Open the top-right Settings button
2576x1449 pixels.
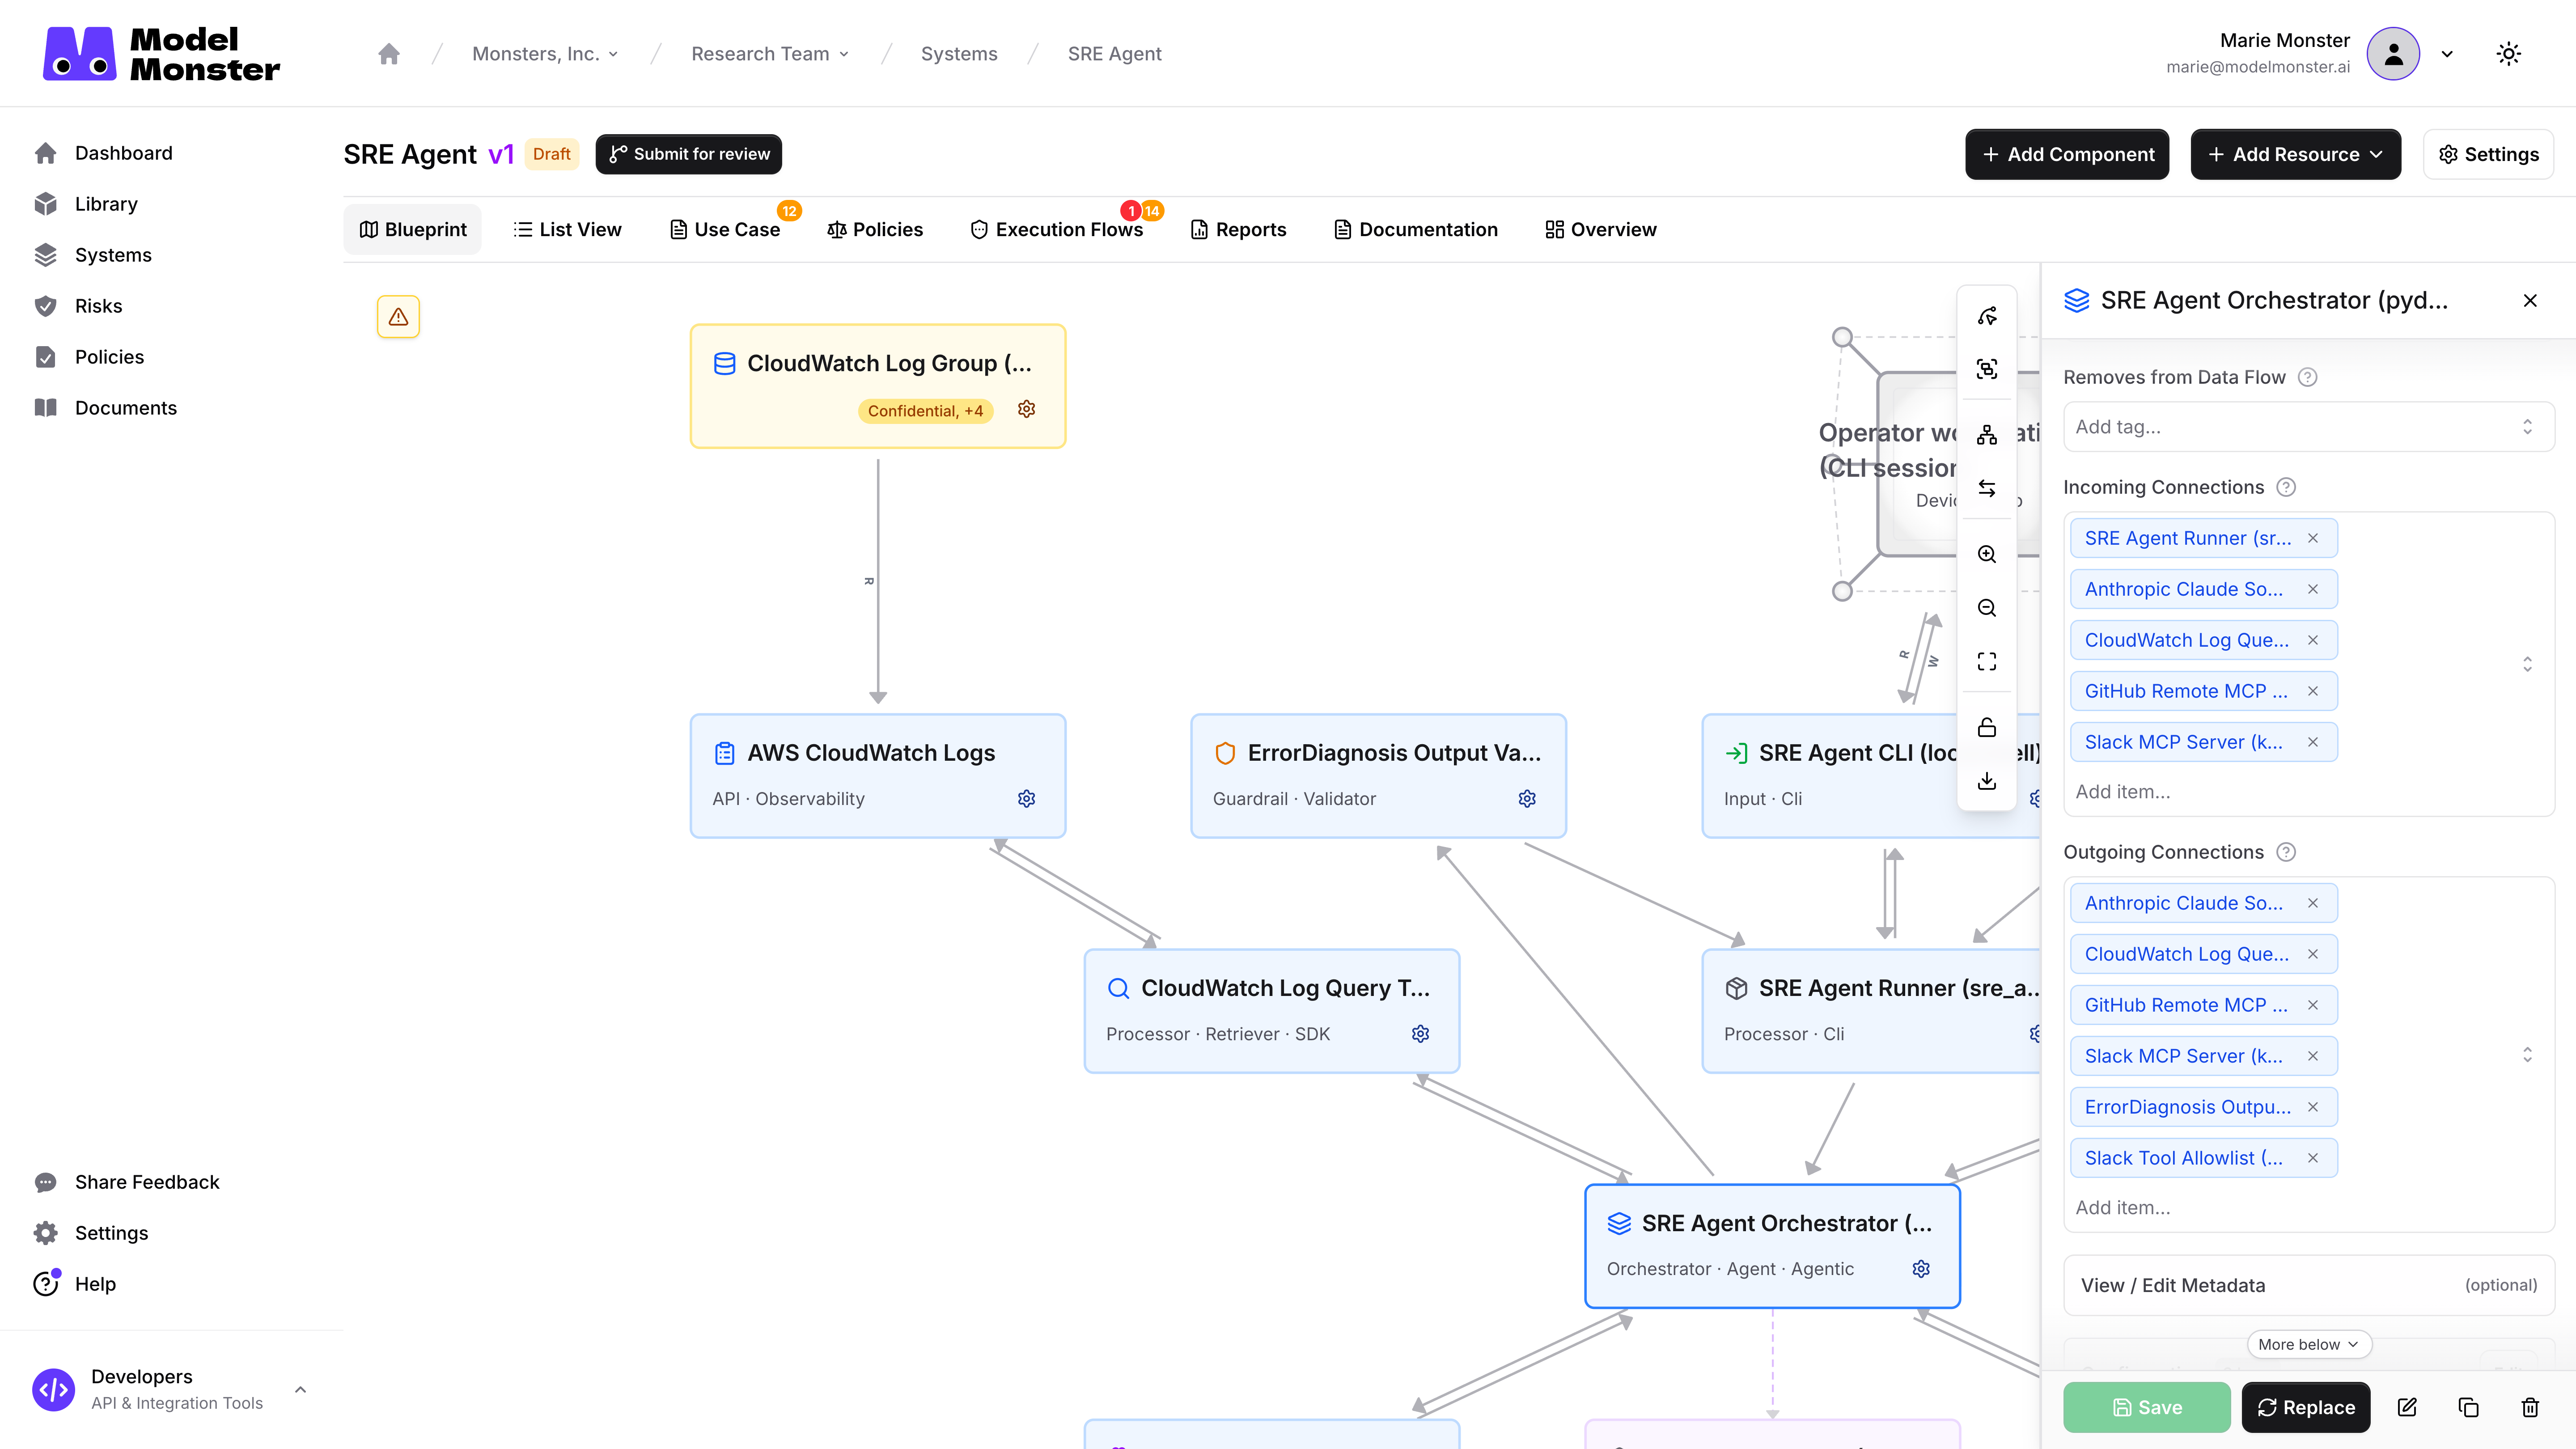pyautogui.click(x=2488, y=154)
